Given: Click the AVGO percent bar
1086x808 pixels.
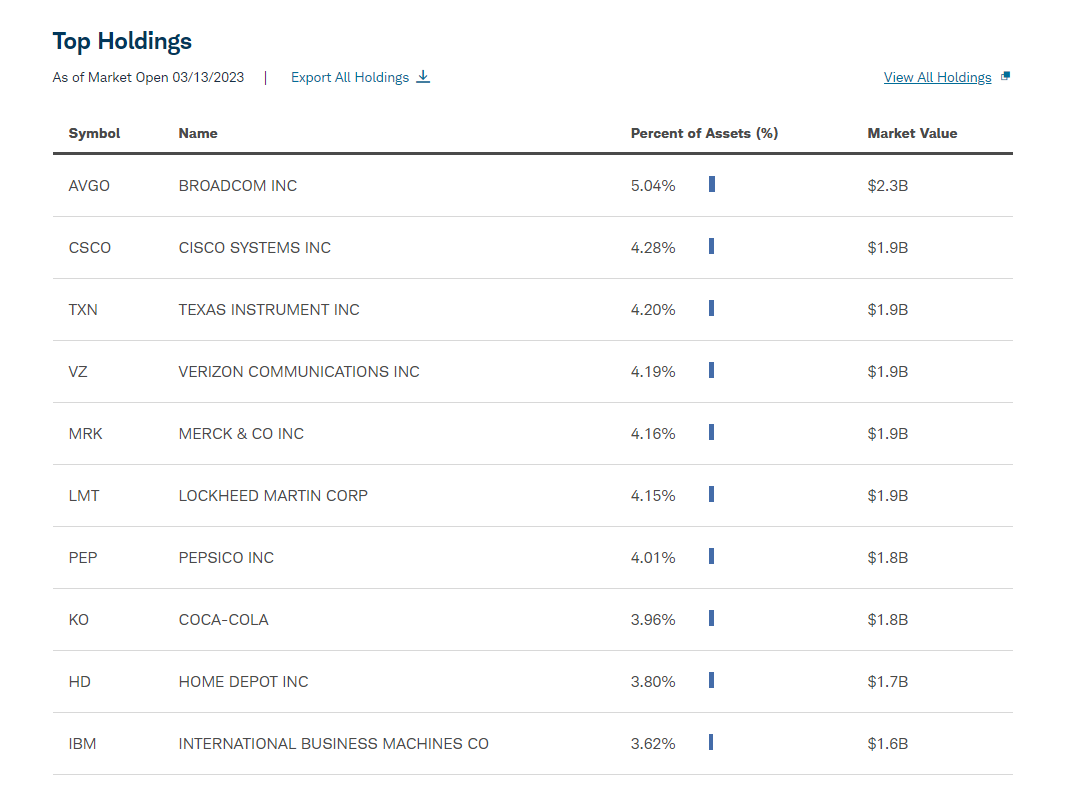Looking at the screenshot, I should (x=712, y=184).
